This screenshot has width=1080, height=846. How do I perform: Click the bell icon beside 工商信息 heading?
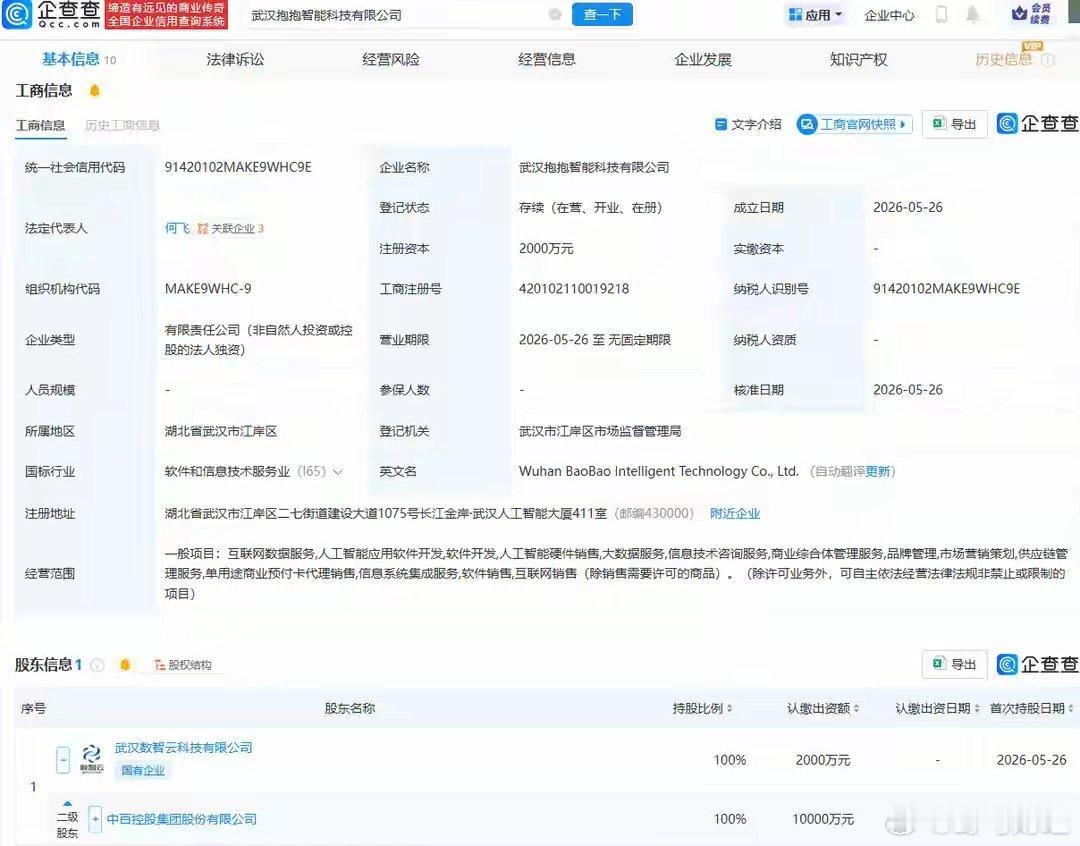click(x=94, y=90)
